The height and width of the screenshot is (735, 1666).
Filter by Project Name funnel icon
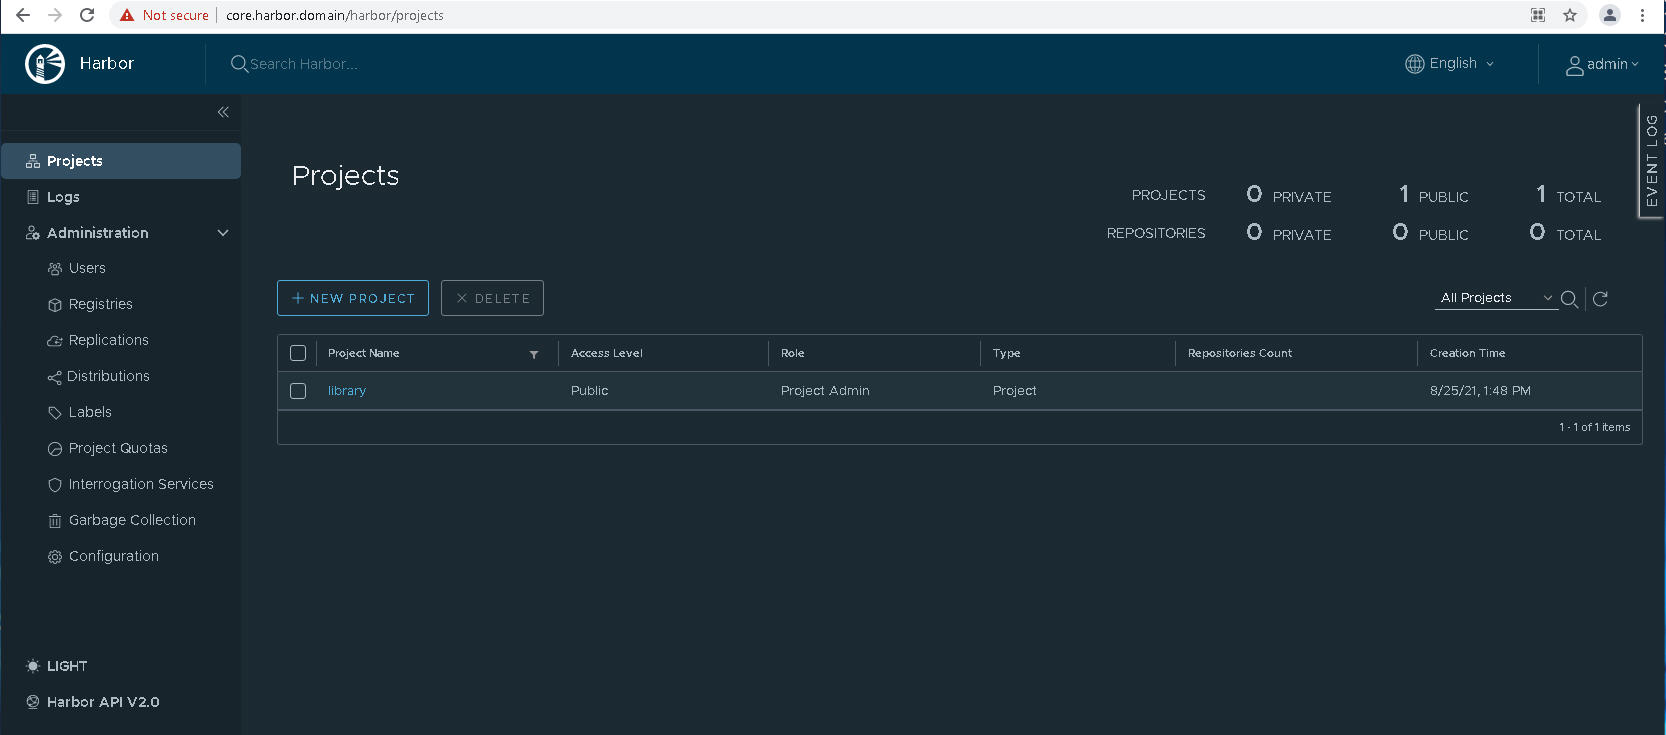point(534,354)
